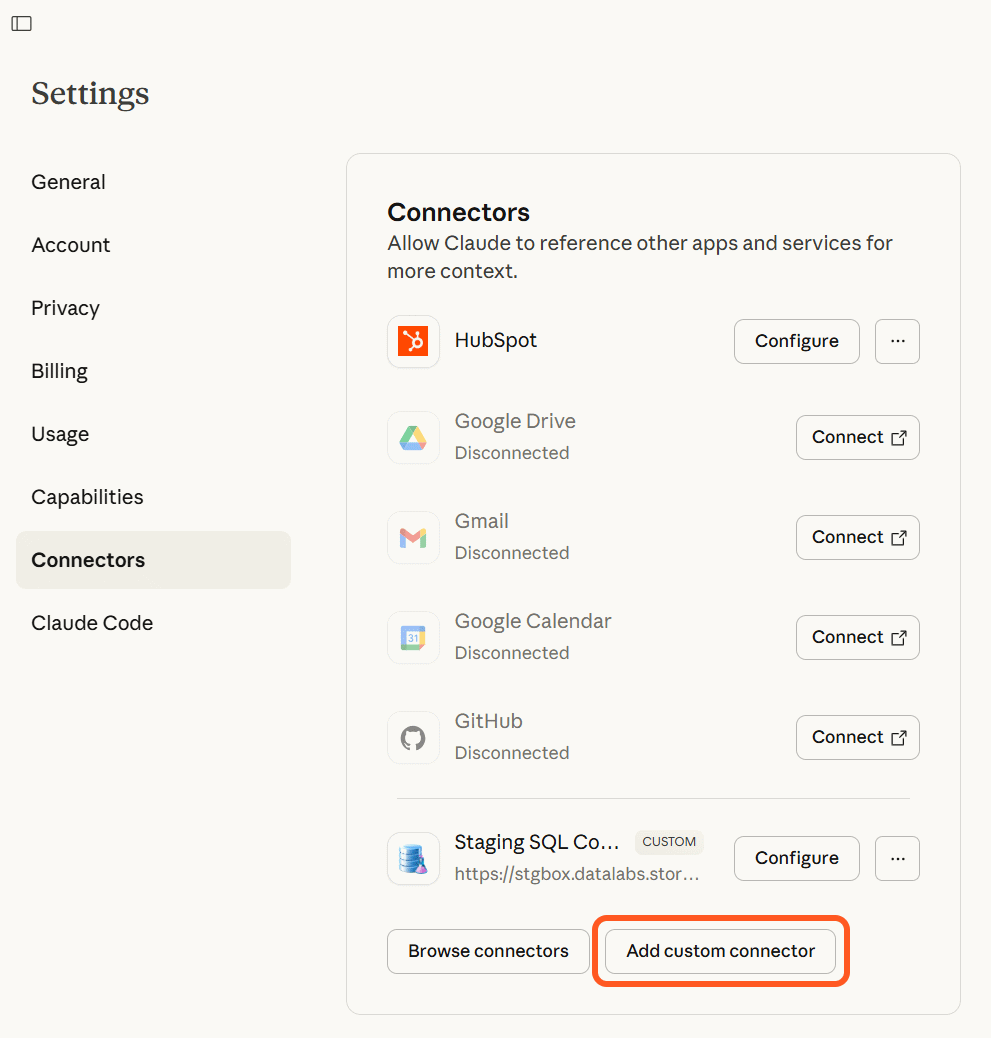Click the HubSpot connector icon

[x=413, y=341]
